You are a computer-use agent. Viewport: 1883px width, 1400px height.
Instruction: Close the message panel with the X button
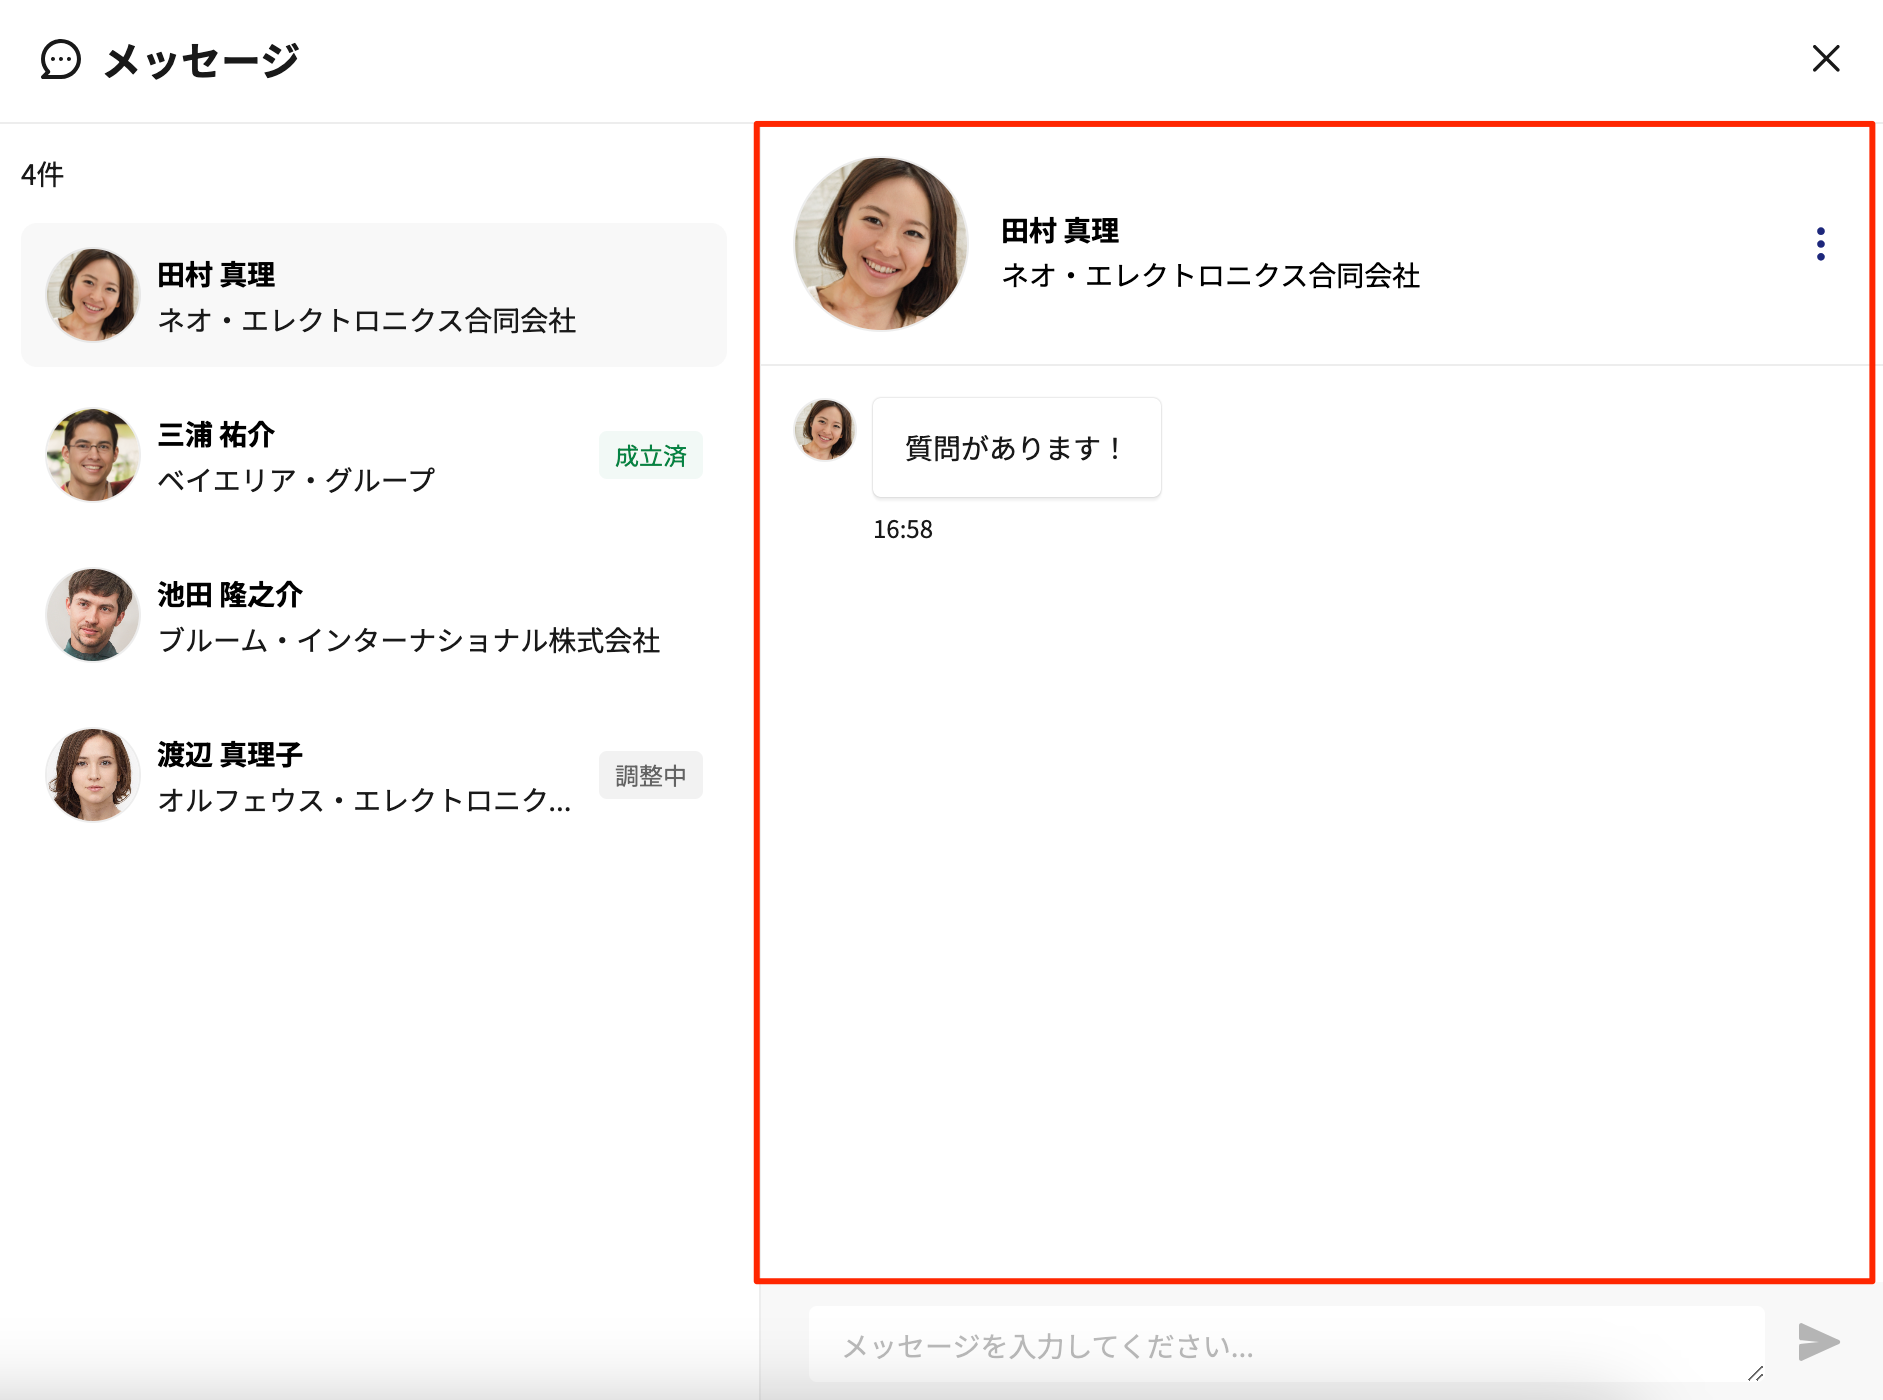pos(1827,60)
